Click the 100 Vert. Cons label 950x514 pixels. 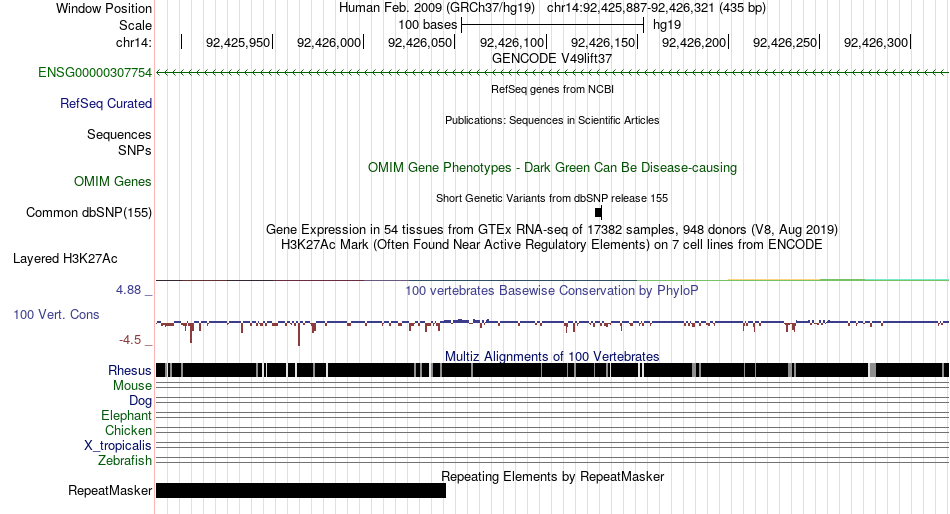click(x=56, y=315)
